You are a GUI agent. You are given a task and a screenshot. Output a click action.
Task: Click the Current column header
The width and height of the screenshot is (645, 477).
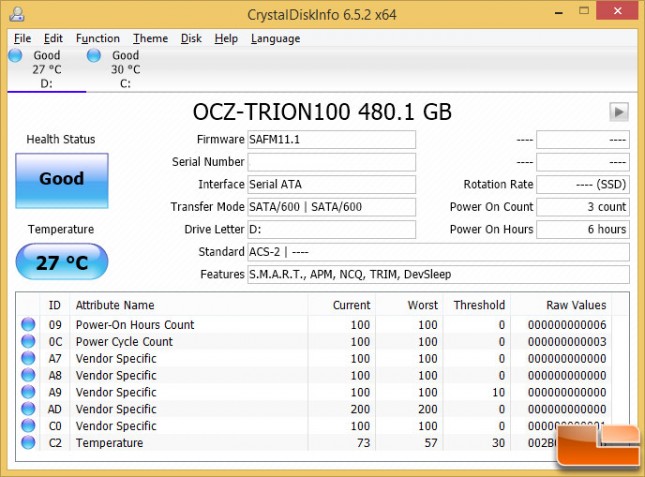[341, 305]
